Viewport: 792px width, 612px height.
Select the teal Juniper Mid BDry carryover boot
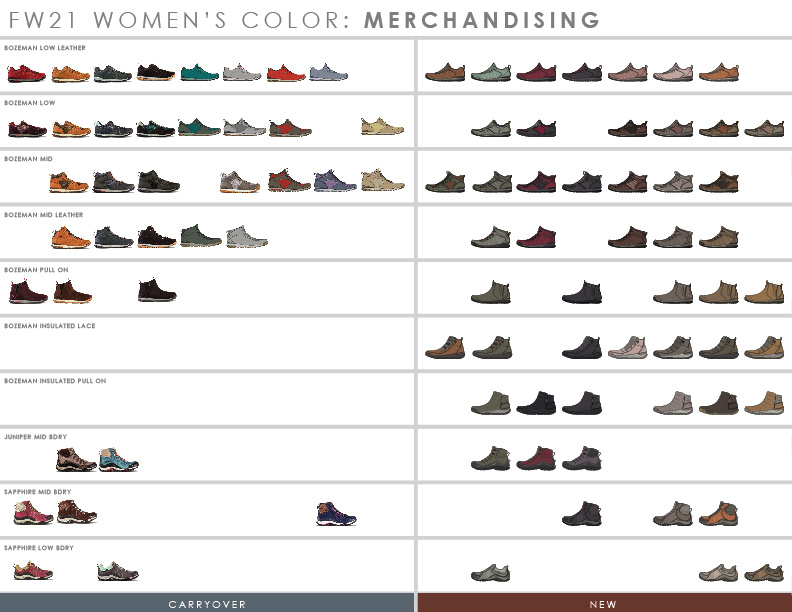118,460
